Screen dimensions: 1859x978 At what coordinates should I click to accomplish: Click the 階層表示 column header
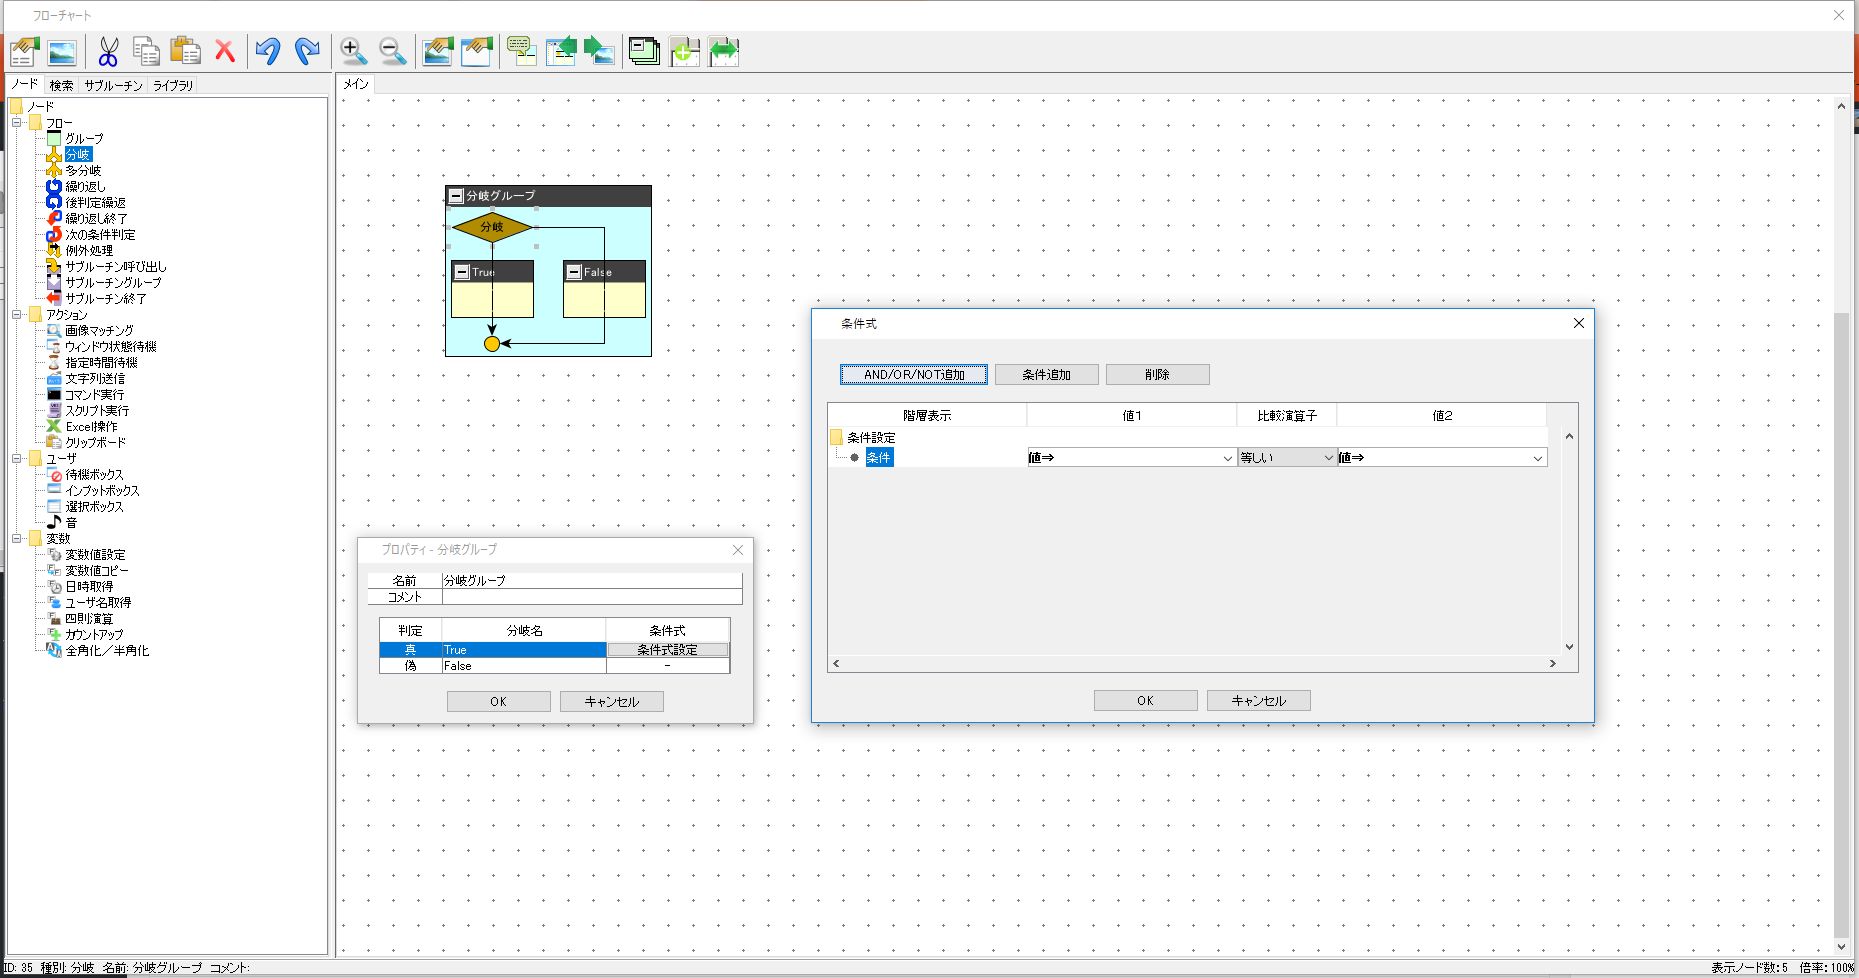[x=927, y=416]
